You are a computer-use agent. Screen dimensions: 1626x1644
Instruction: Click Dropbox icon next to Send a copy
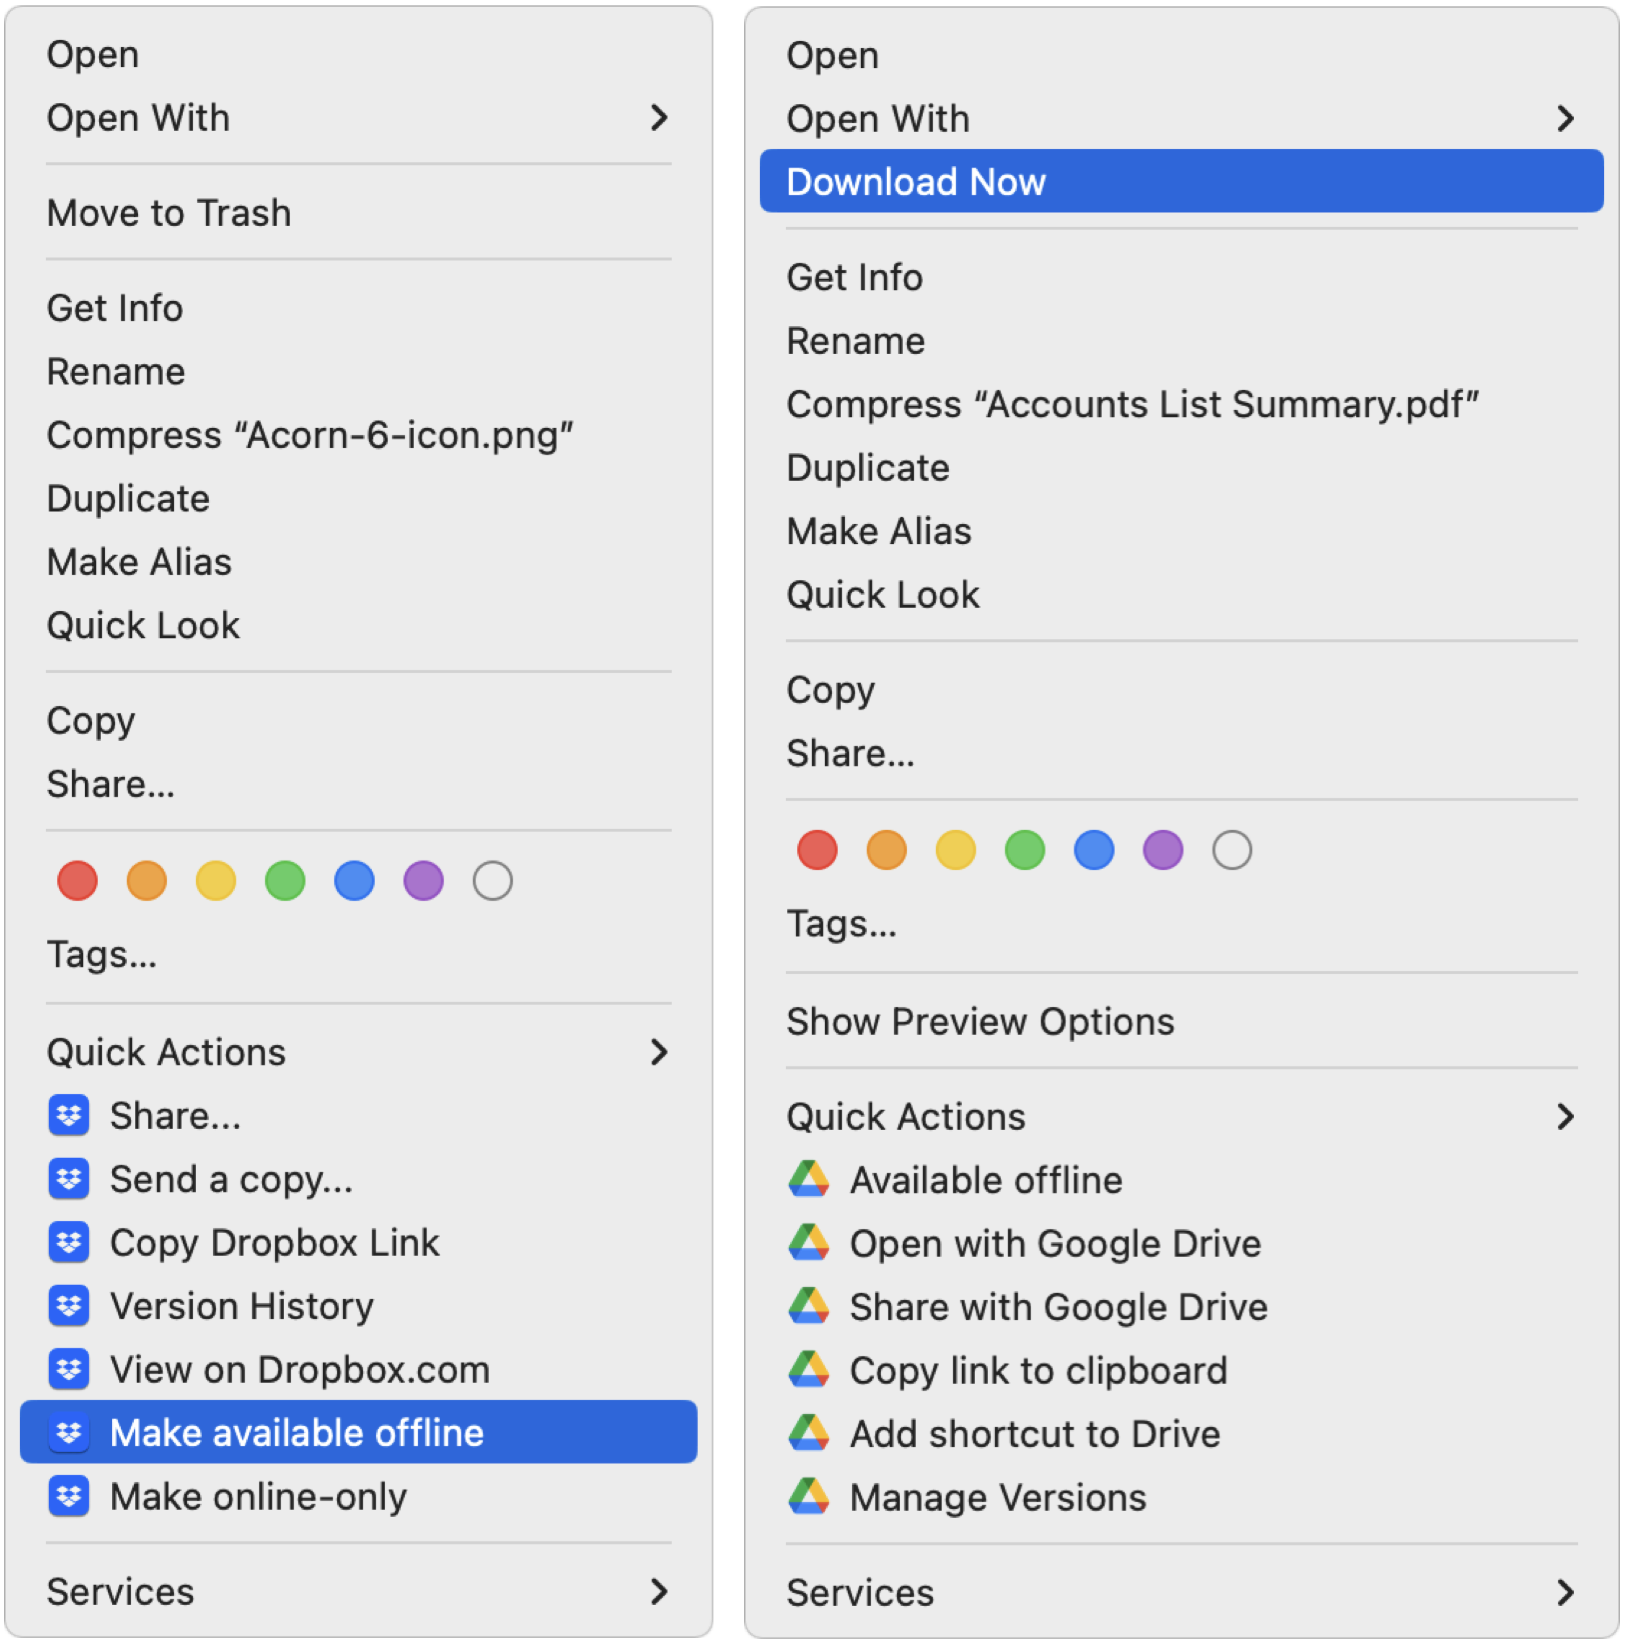coord(68,1179)
